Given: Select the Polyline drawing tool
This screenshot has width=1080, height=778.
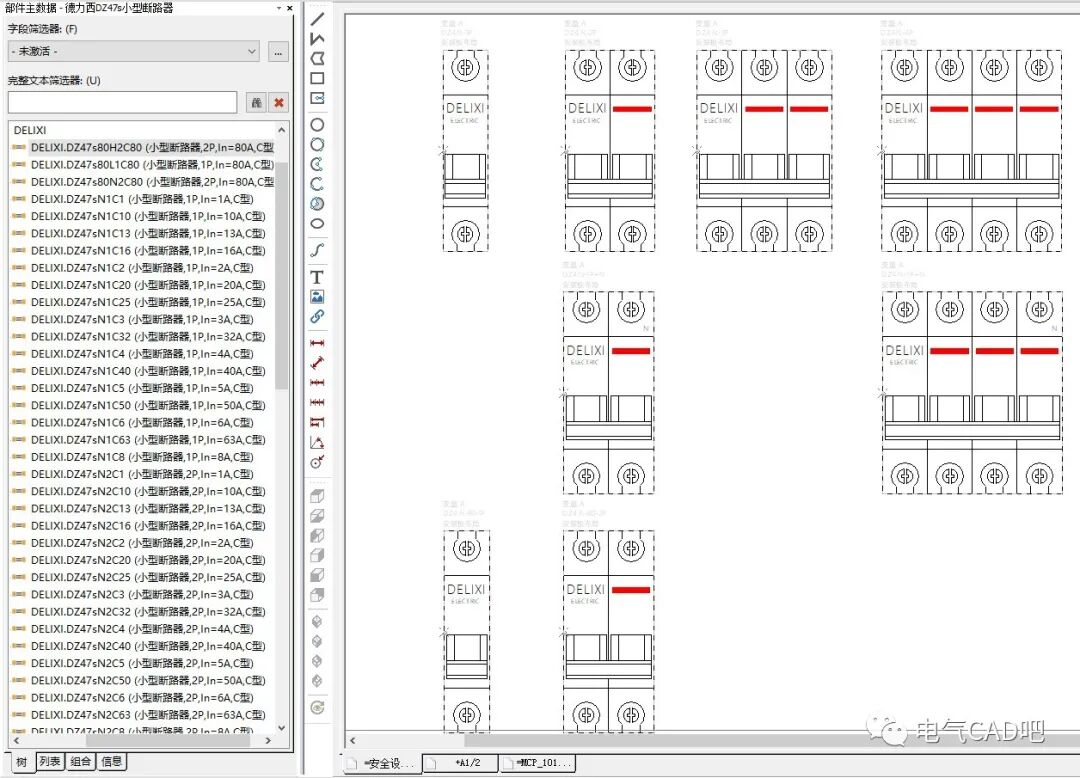Looking at the screenshot, I should click(317, 39).
